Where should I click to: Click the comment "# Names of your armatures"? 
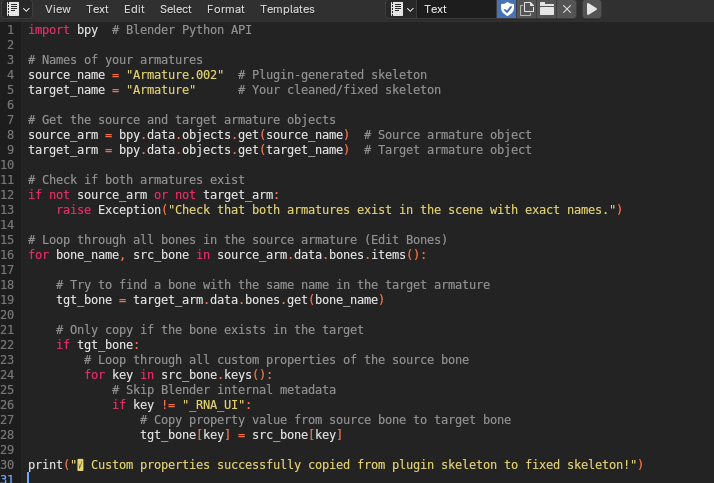(115, 60)
